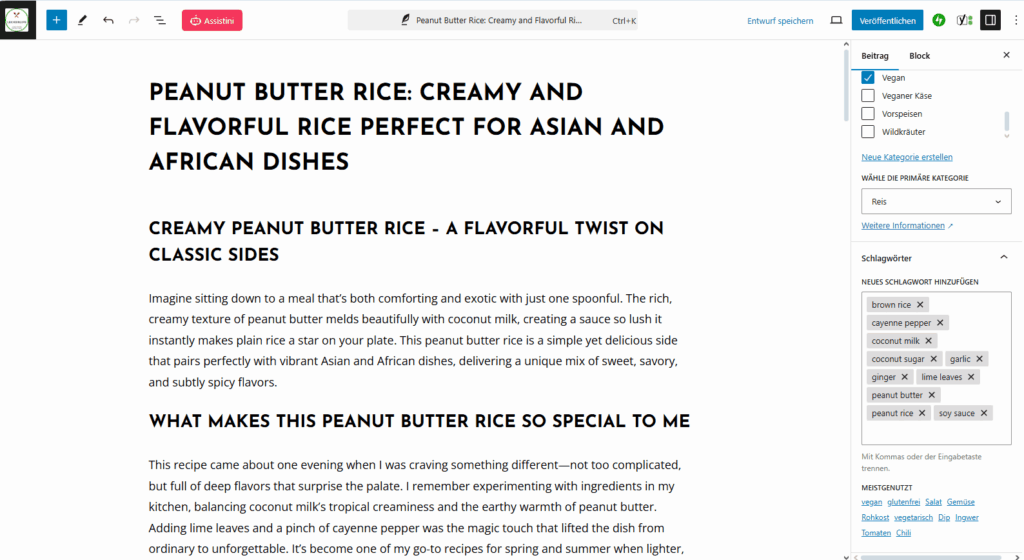Click the green Jetpack icon
Image resolution: width=1024 pixels, height=560 pixels.
click(938, 20)
